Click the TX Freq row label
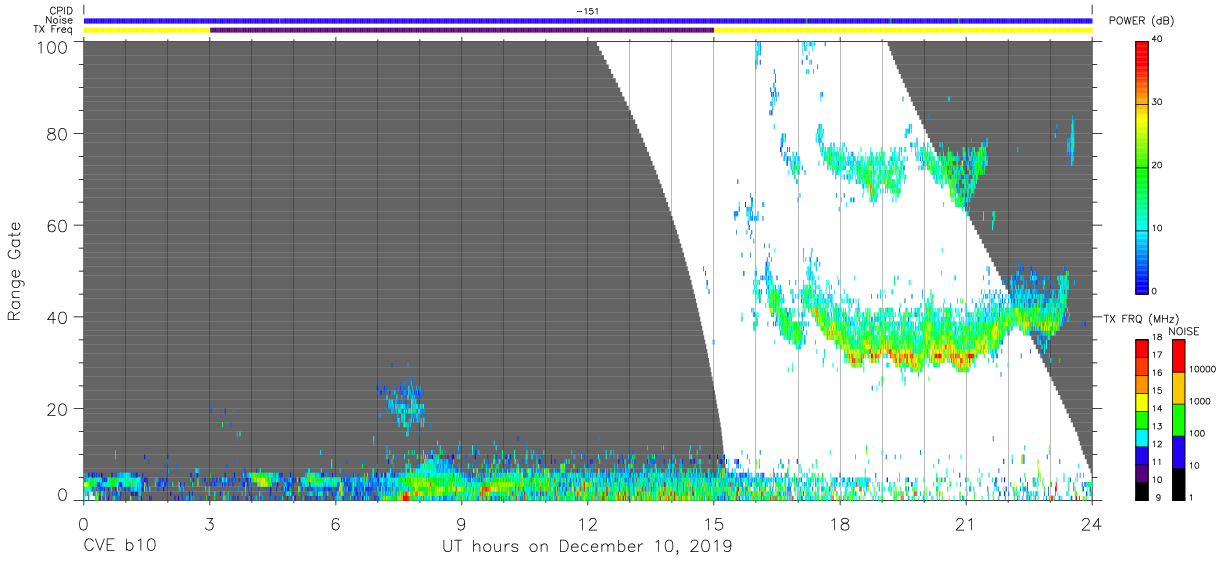 pyautogui.click(x=53, y=30)
